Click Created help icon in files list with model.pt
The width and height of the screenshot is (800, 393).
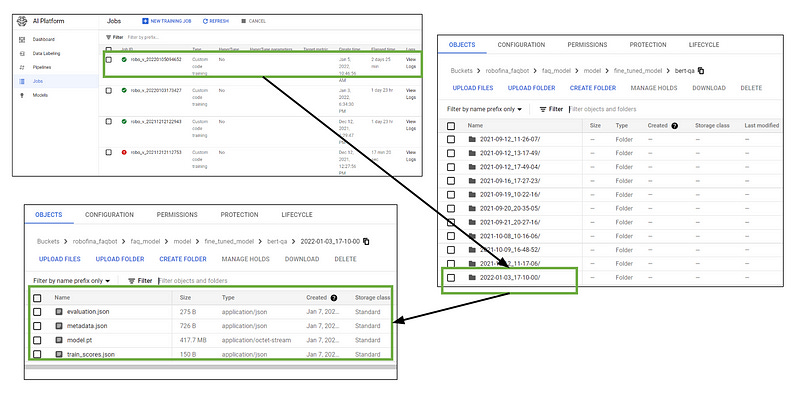coord(334,298)
